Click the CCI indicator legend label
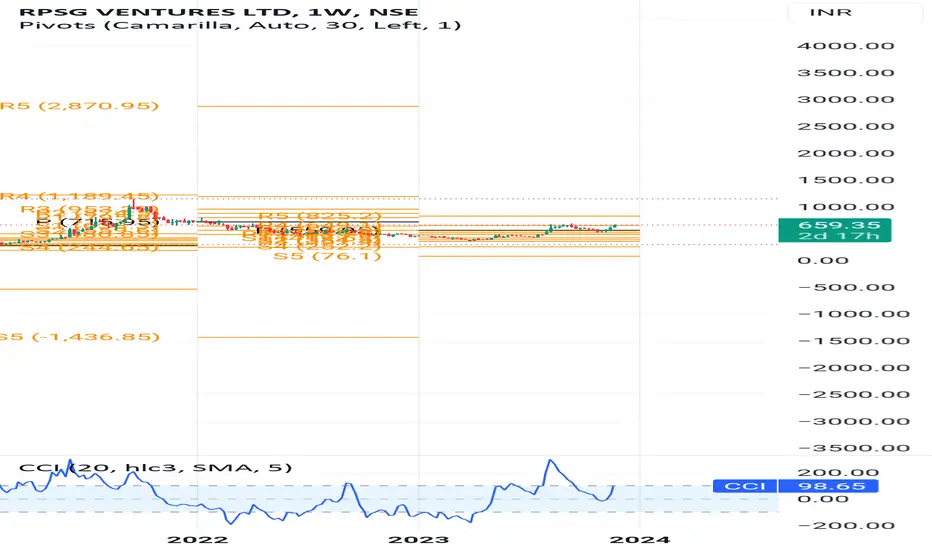This screenshot has width=932, height=550. [x=155, y=467]
